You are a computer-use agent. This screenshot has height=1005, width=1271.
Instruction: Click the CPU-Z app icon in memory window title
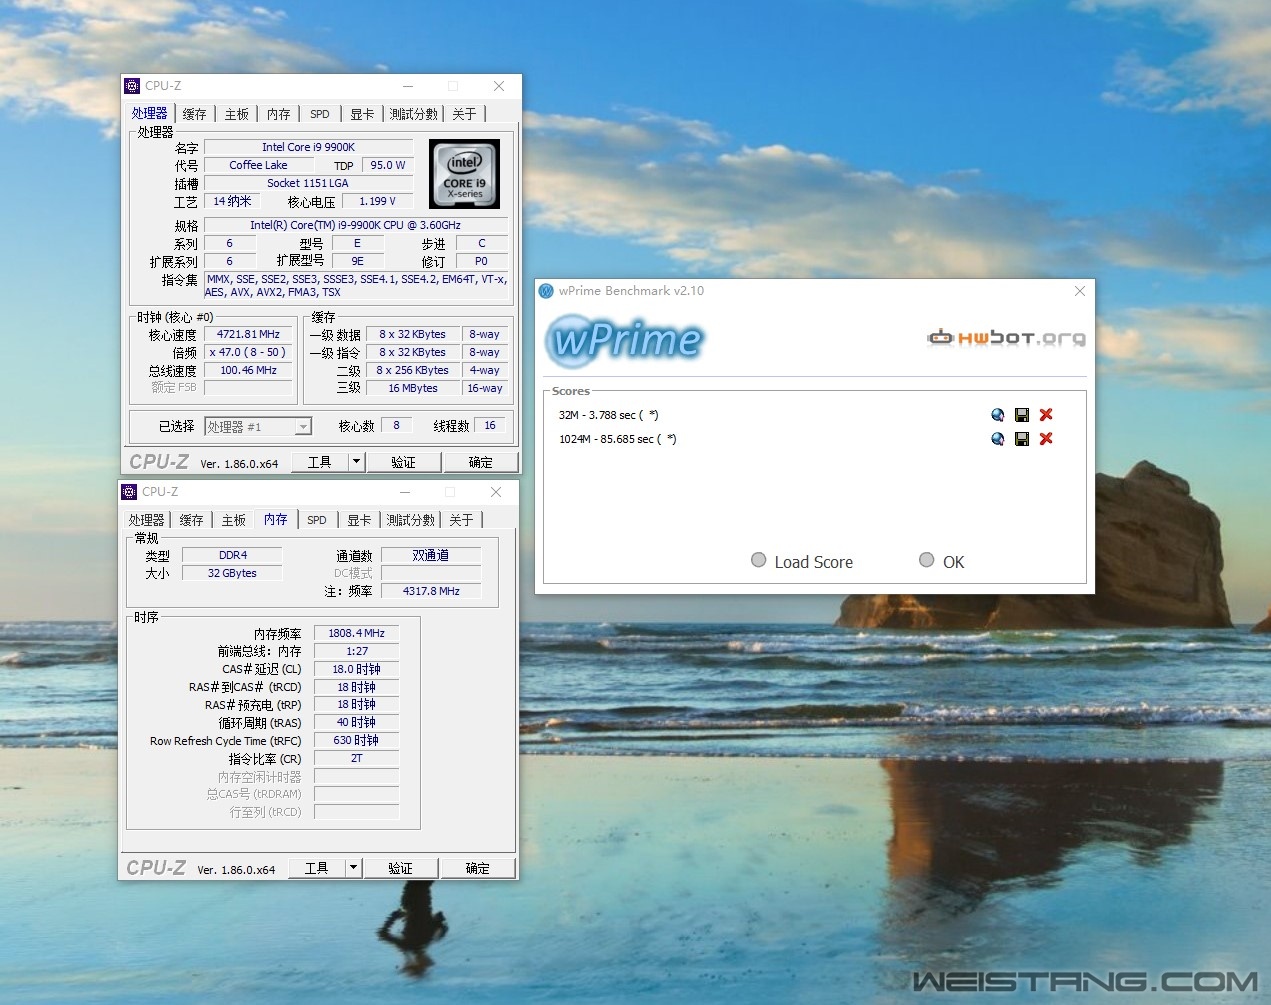point(129,492)
